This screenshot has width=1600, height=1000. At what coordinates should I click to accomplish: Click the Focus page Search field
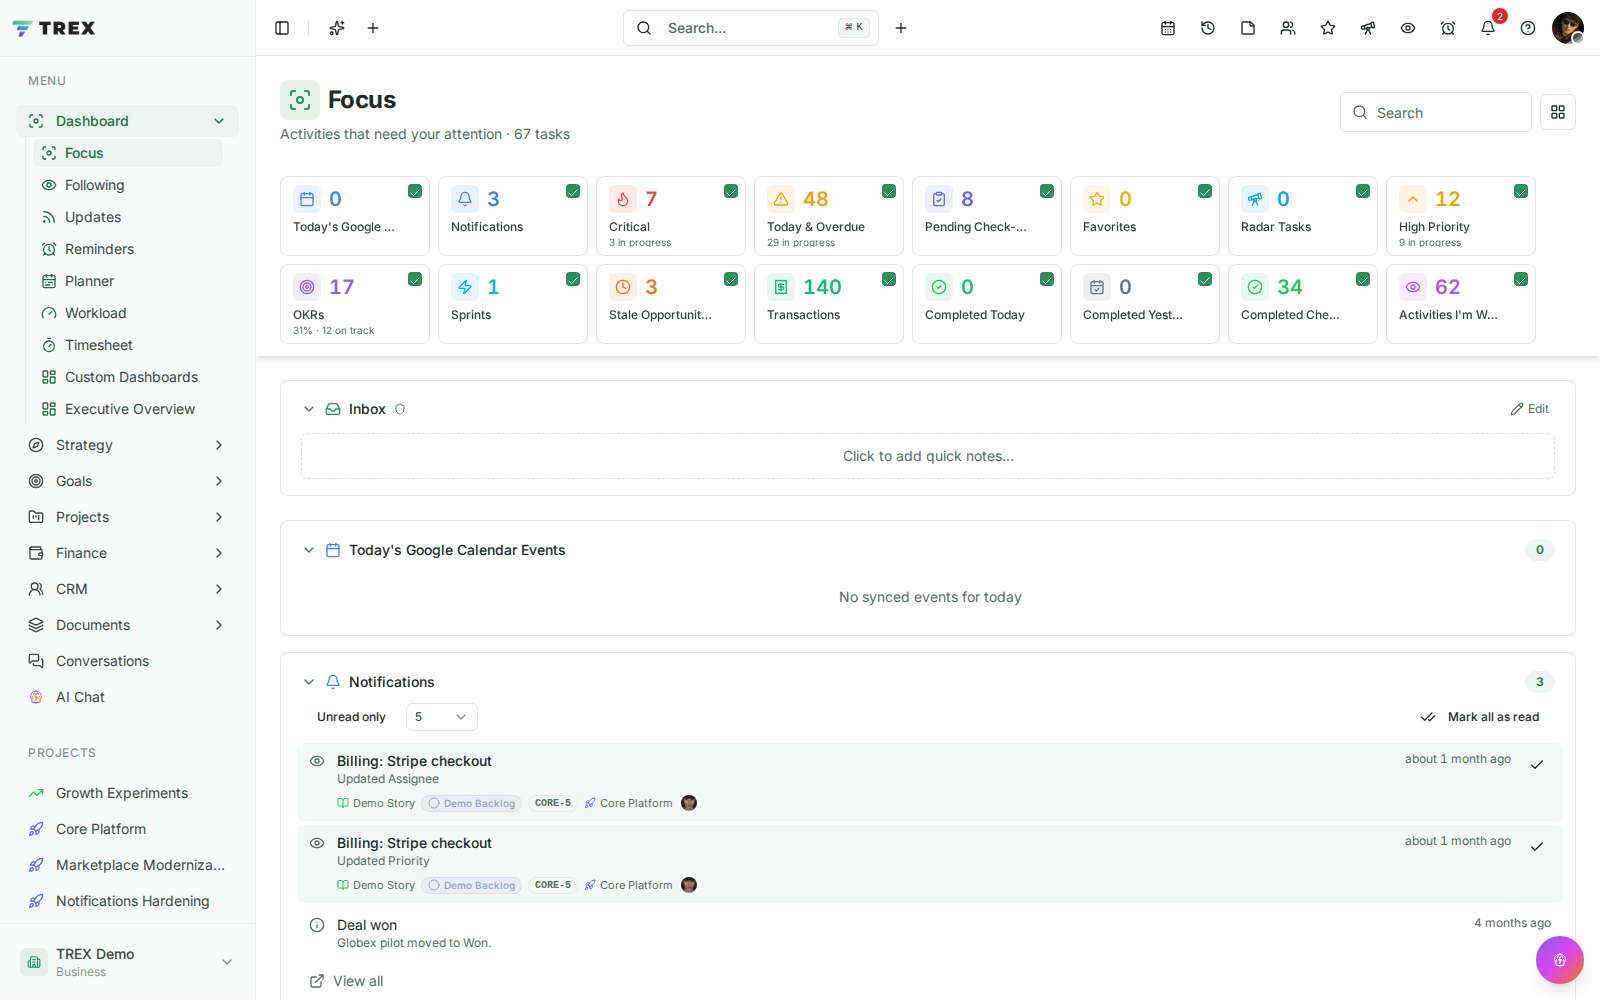click(1436, 112)
